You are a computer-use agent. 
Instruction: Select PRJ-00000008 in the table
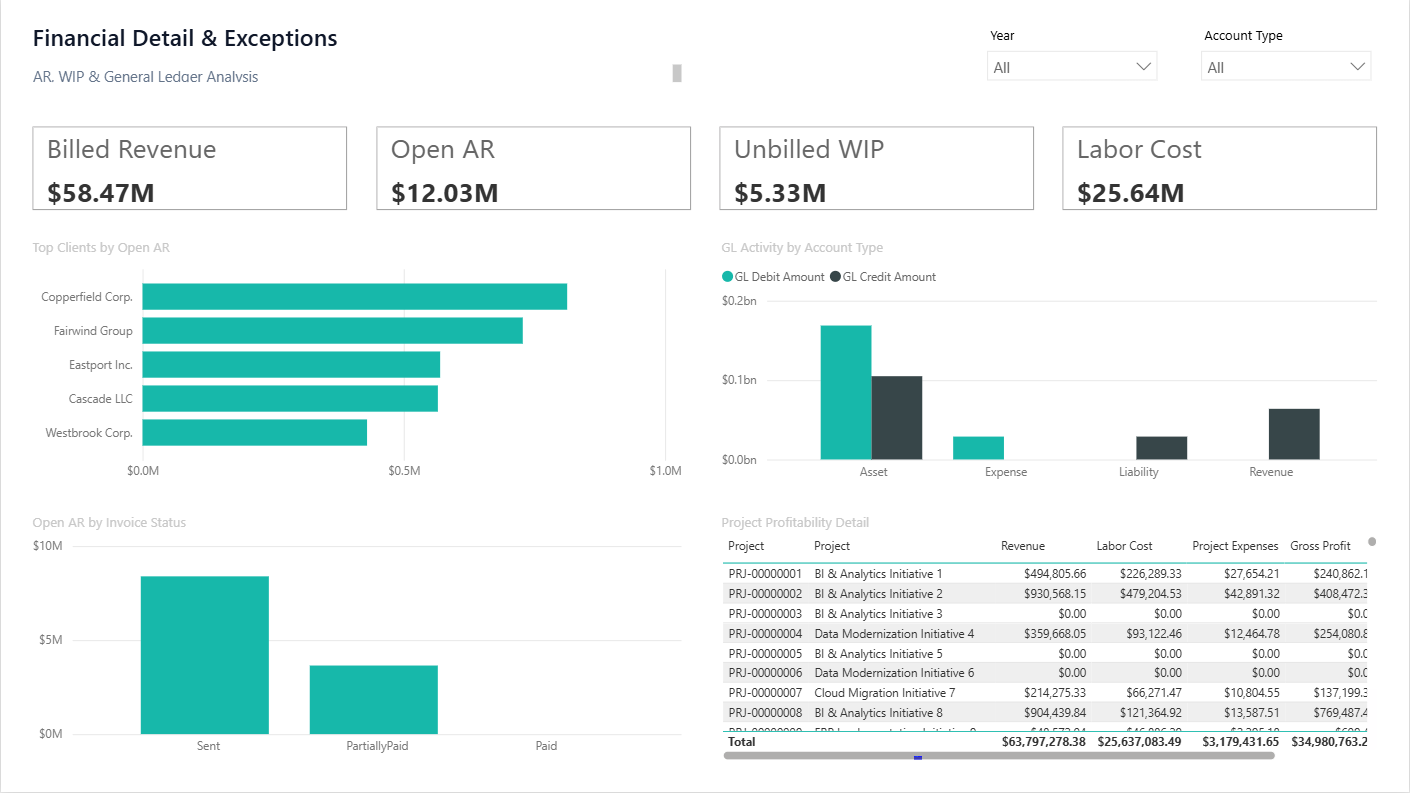[765, 713]
